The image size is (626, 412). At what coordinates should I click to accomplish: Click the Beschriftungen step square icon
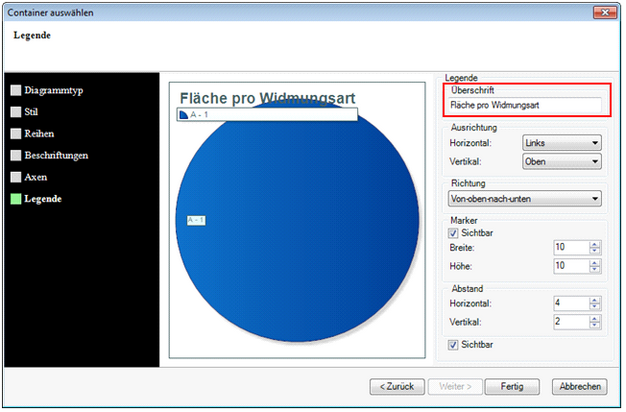coord(16,155)
